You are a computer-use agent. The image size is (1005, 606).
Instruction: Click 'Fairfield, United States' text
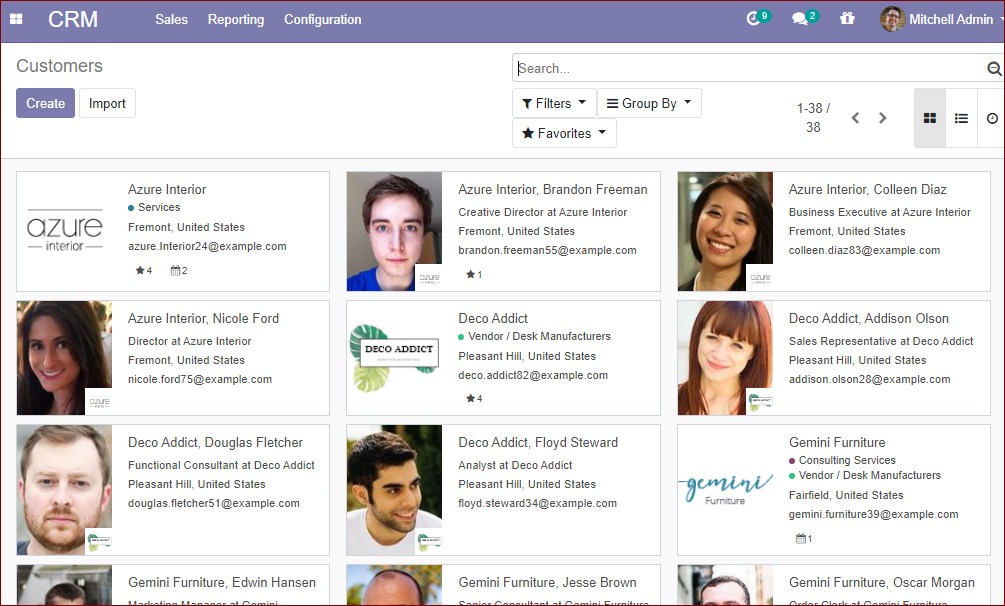846,495
